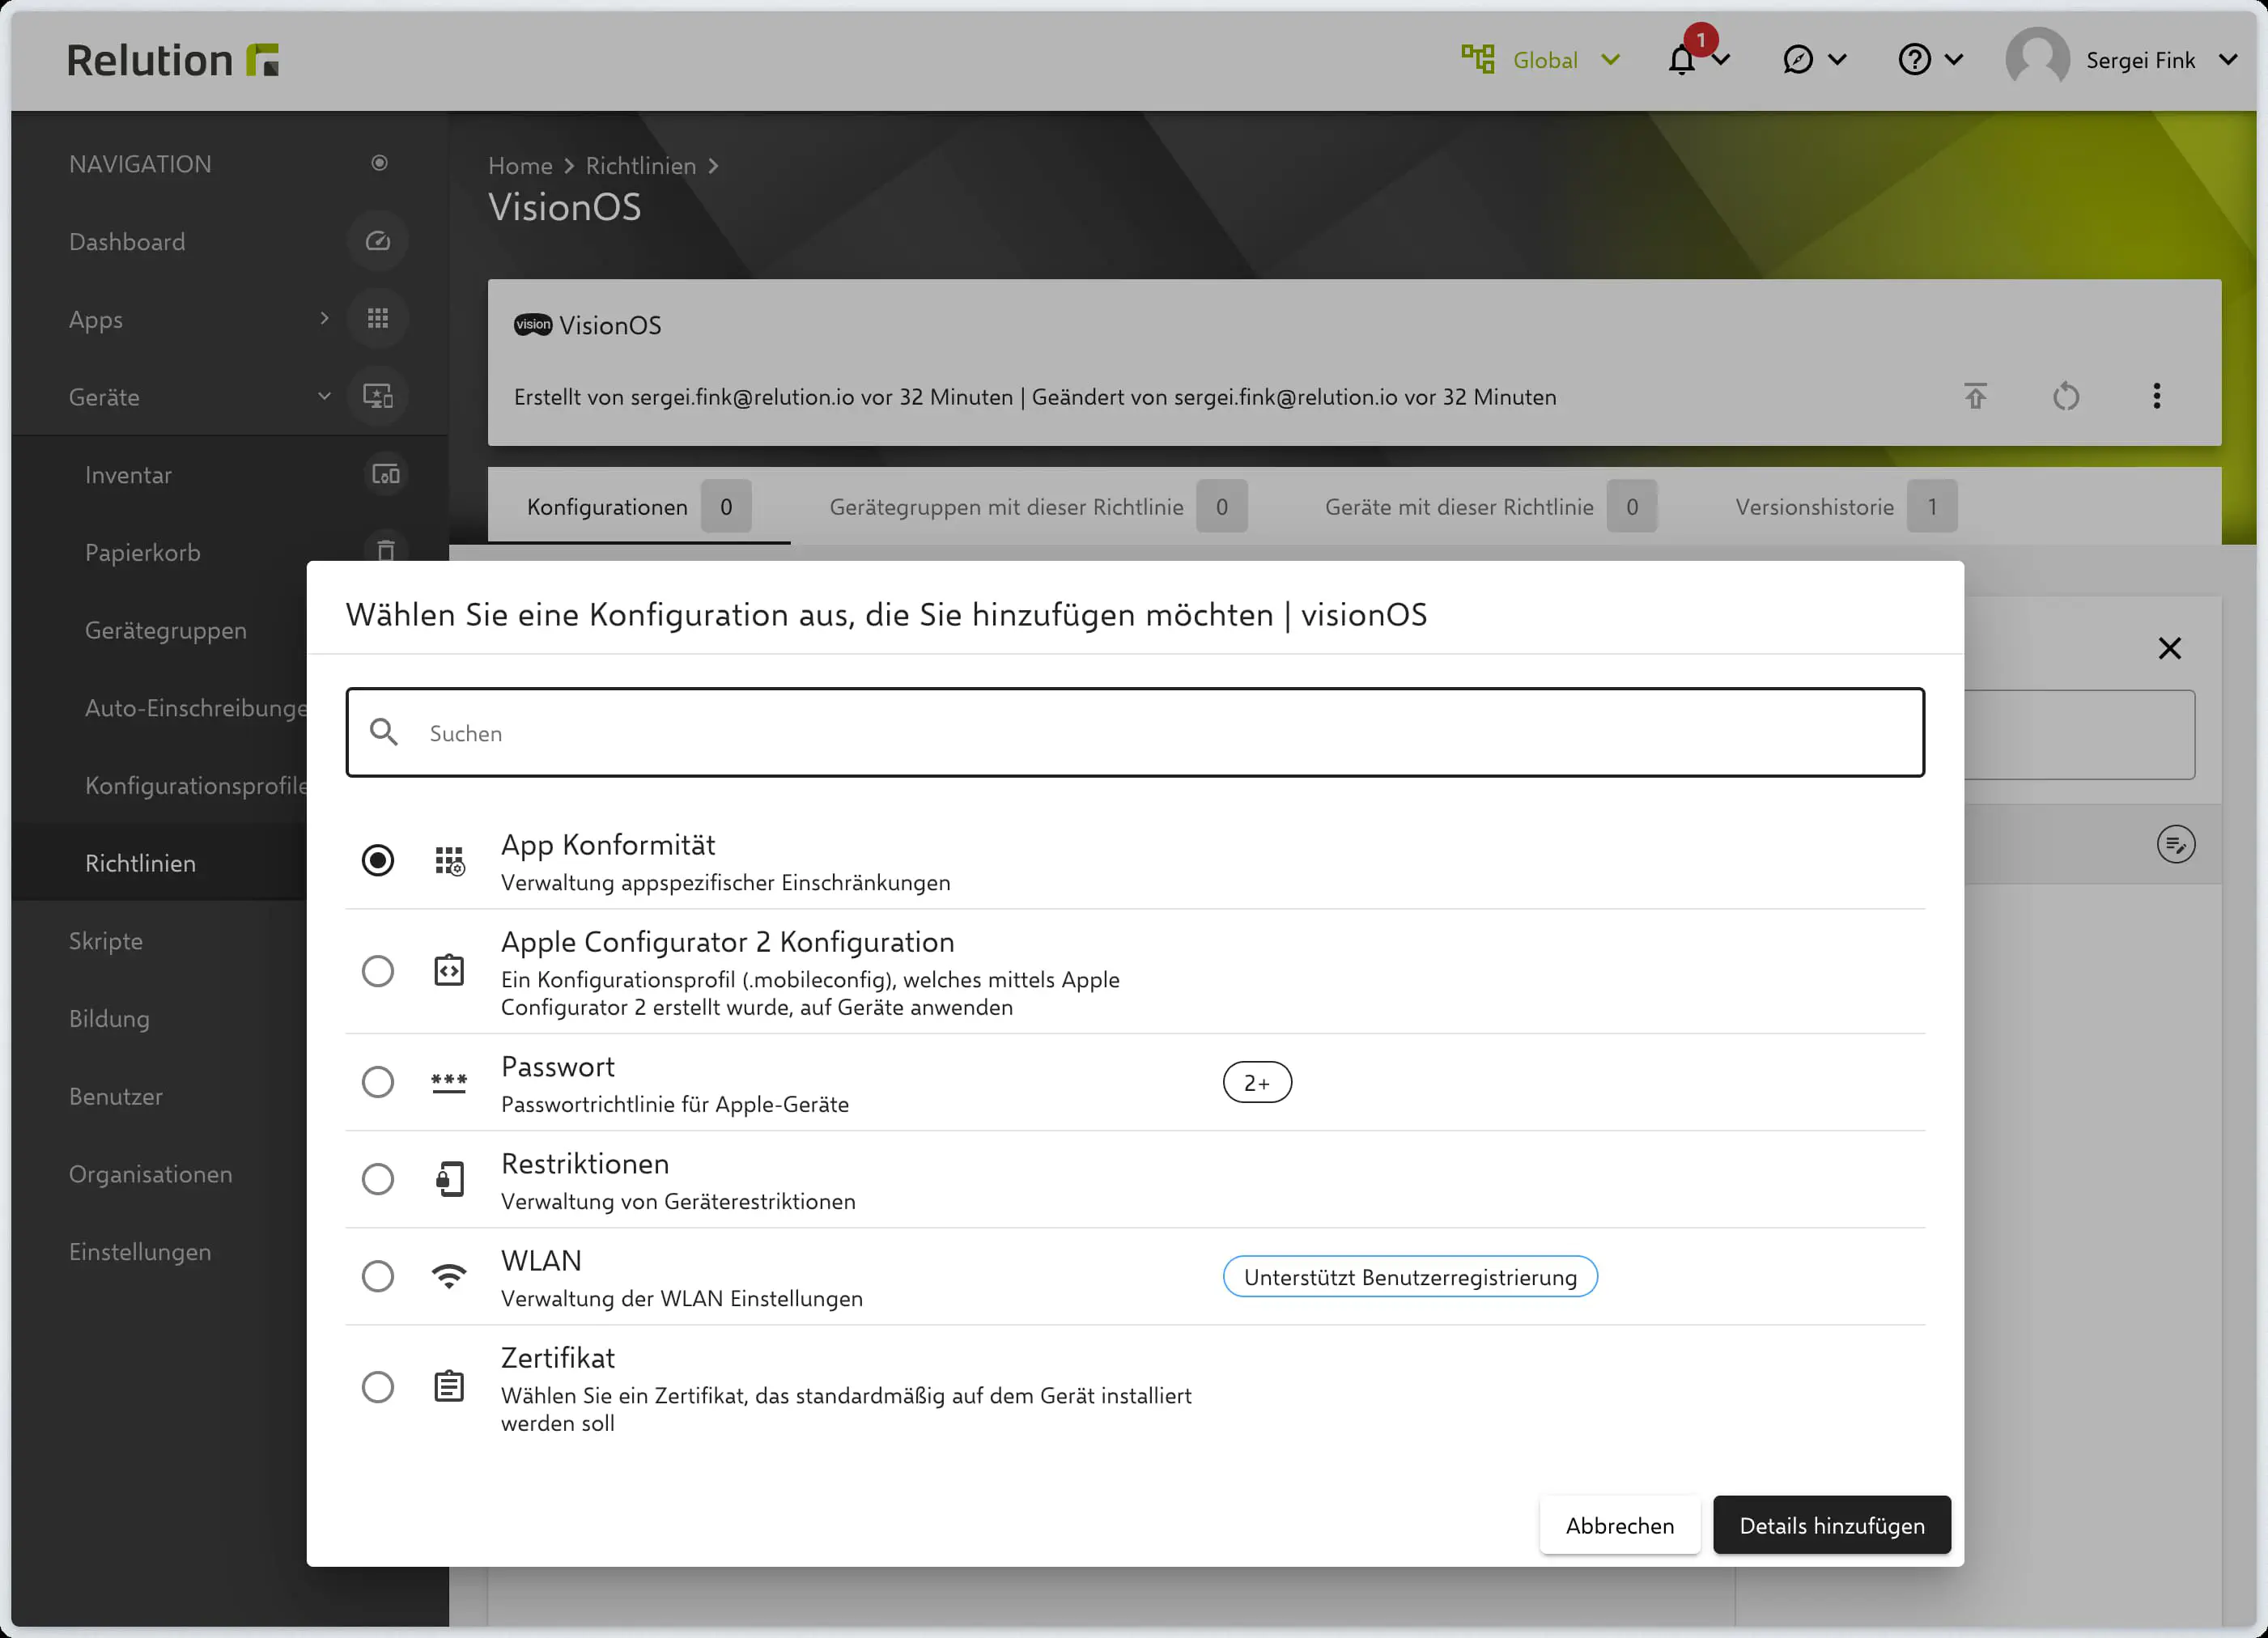Select the WLAN configuration radio button
The width and height of the screenshot is (2268, 1638).
(x=378, y=1276)
